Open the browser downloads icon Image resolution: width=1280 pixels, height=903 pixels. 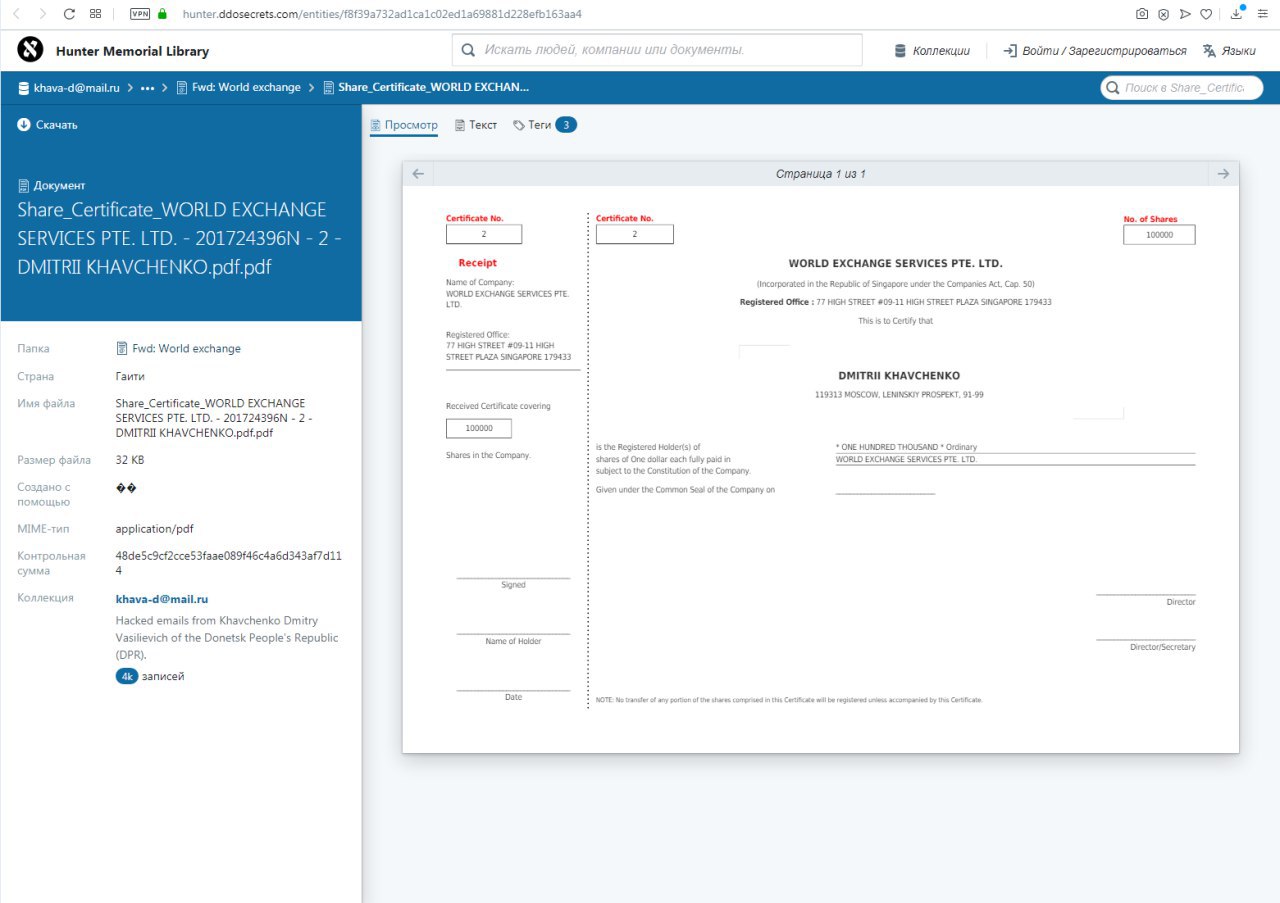1237,13
